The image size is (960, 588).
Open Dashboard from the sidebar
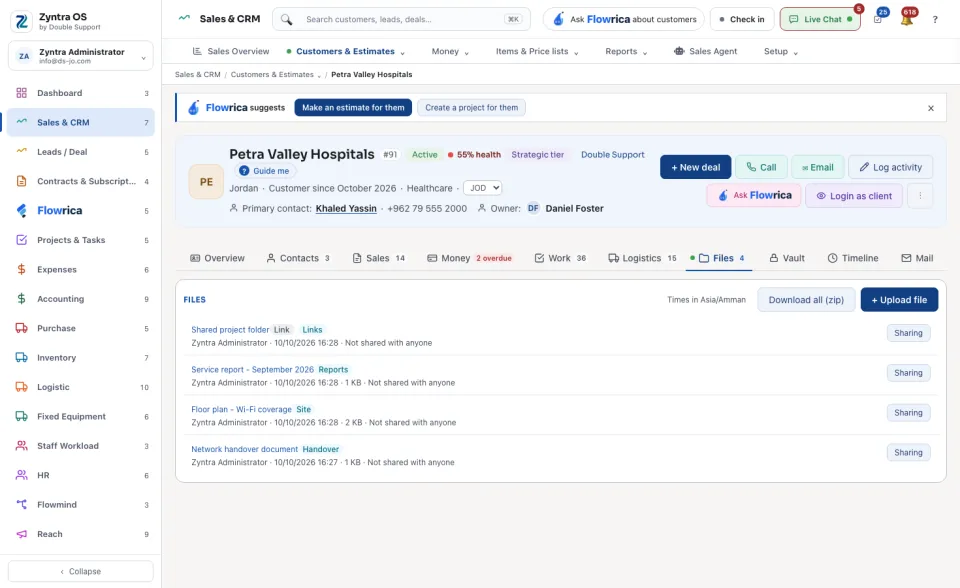pyautogui.click(x=81, y=93)
